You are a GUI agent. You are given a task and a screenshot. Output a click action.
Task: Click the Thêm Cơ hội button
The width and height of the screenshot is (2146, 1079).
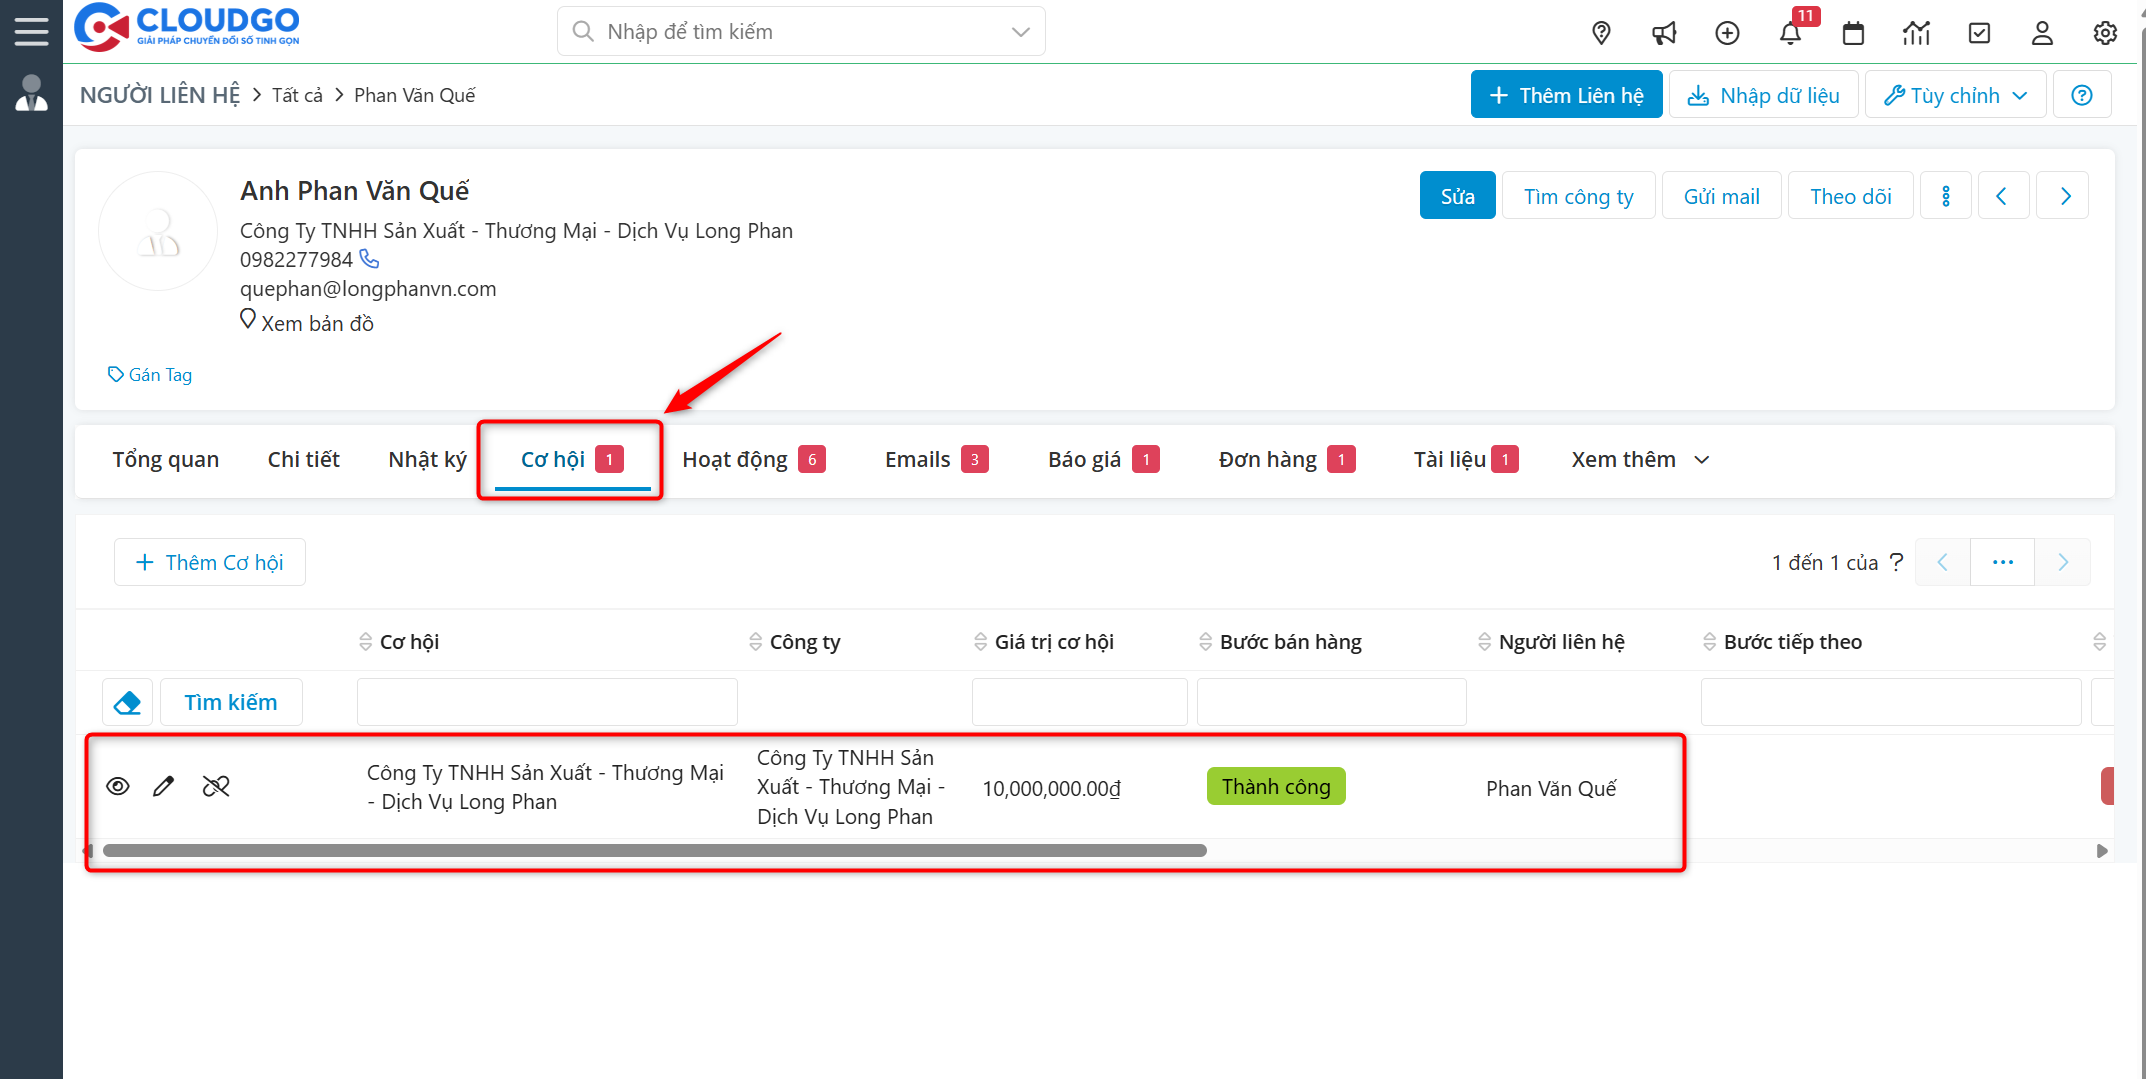210,562
